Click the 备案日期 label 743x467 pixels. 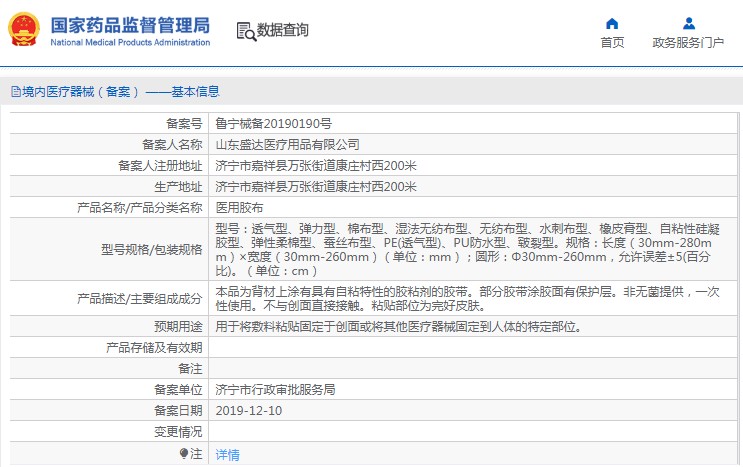click(178, 411)
